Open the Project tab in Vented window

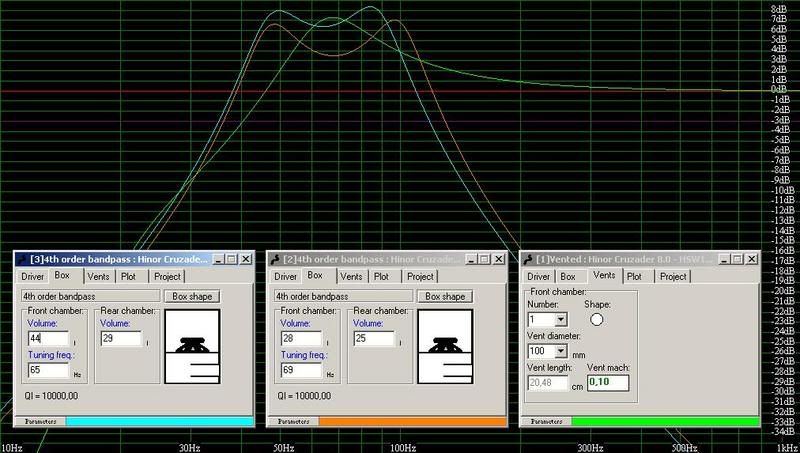[x=673, y=276]
